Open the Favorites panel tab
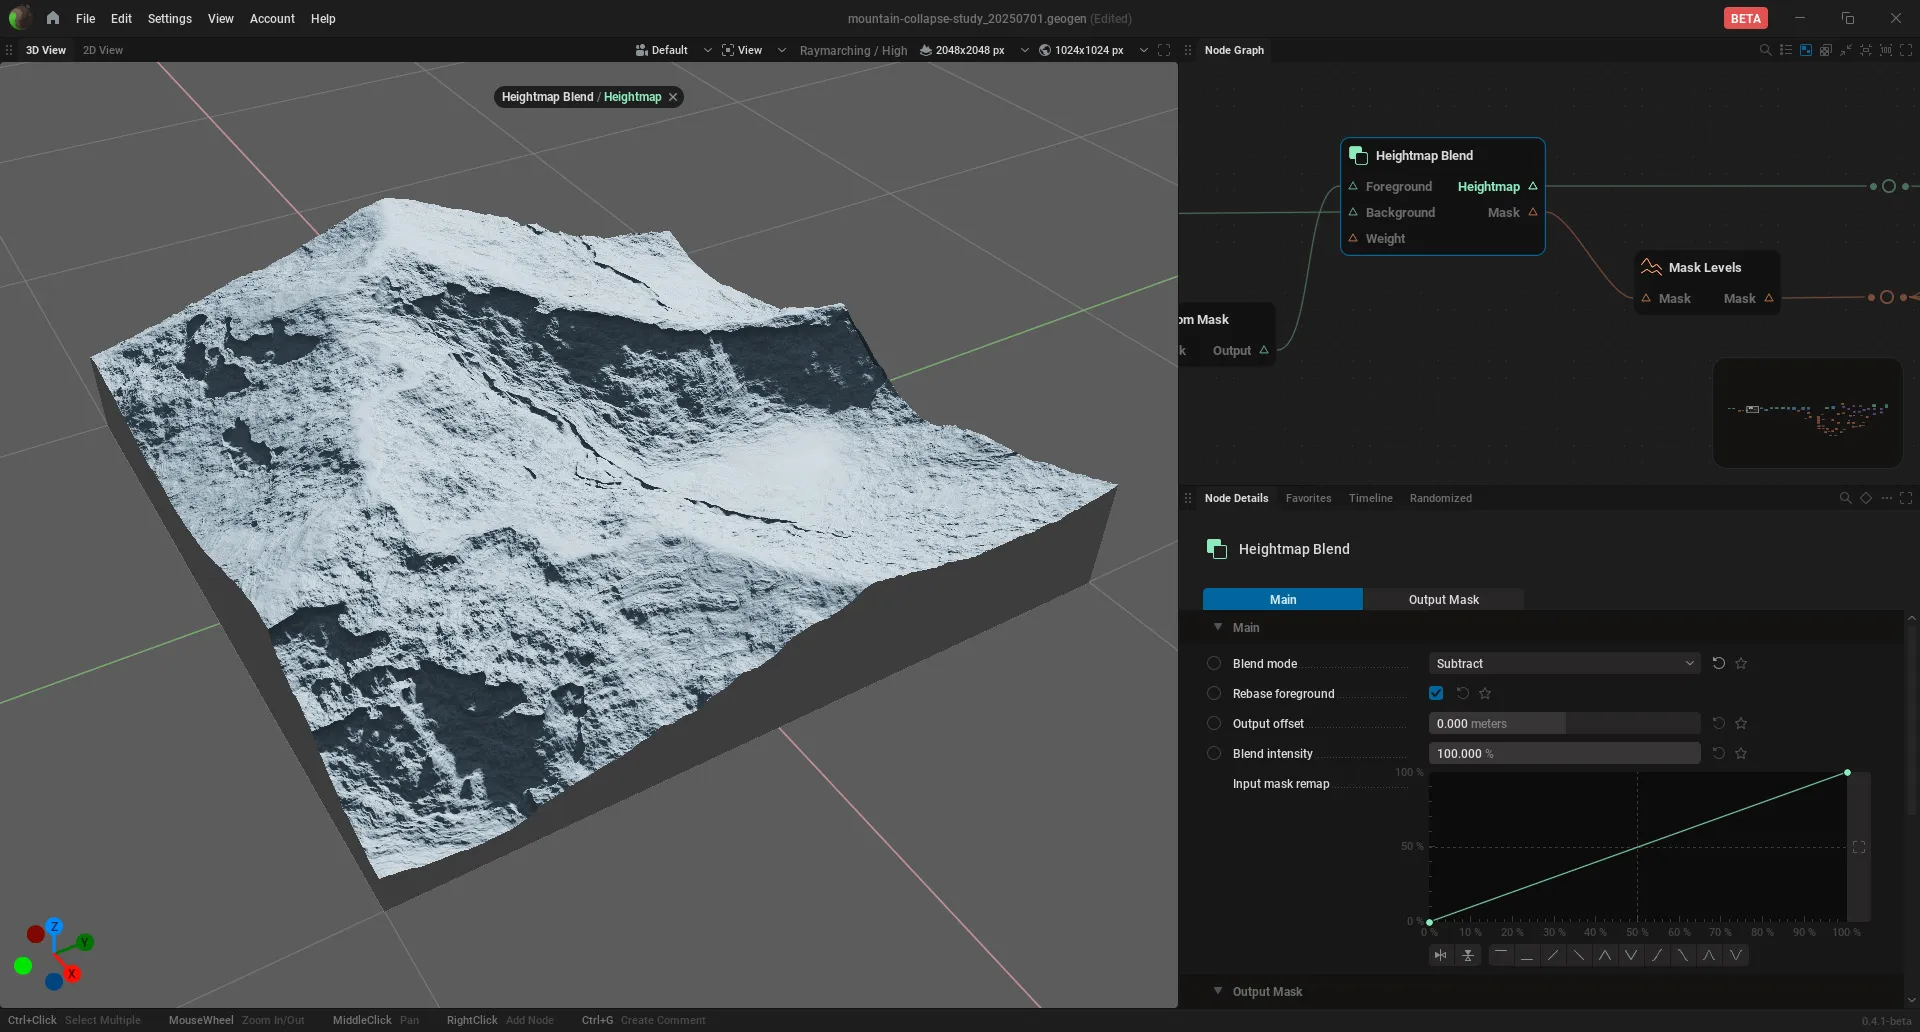This screenshot has height=1032, width=1920. point(1308,498)
